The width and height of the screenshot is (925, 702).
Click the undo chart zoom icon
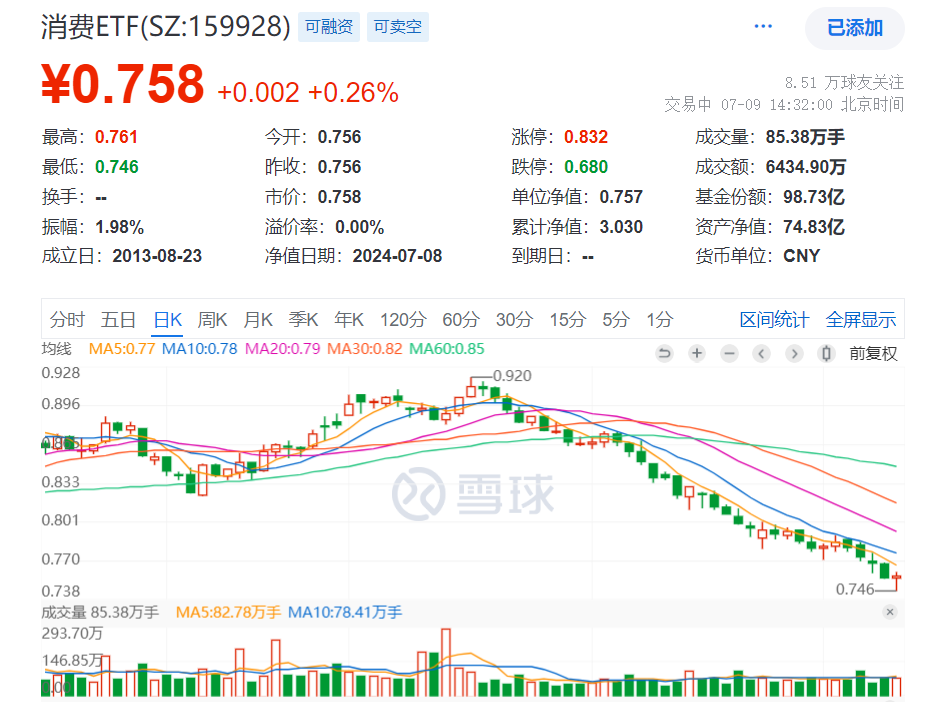click(x=665, y=353)
